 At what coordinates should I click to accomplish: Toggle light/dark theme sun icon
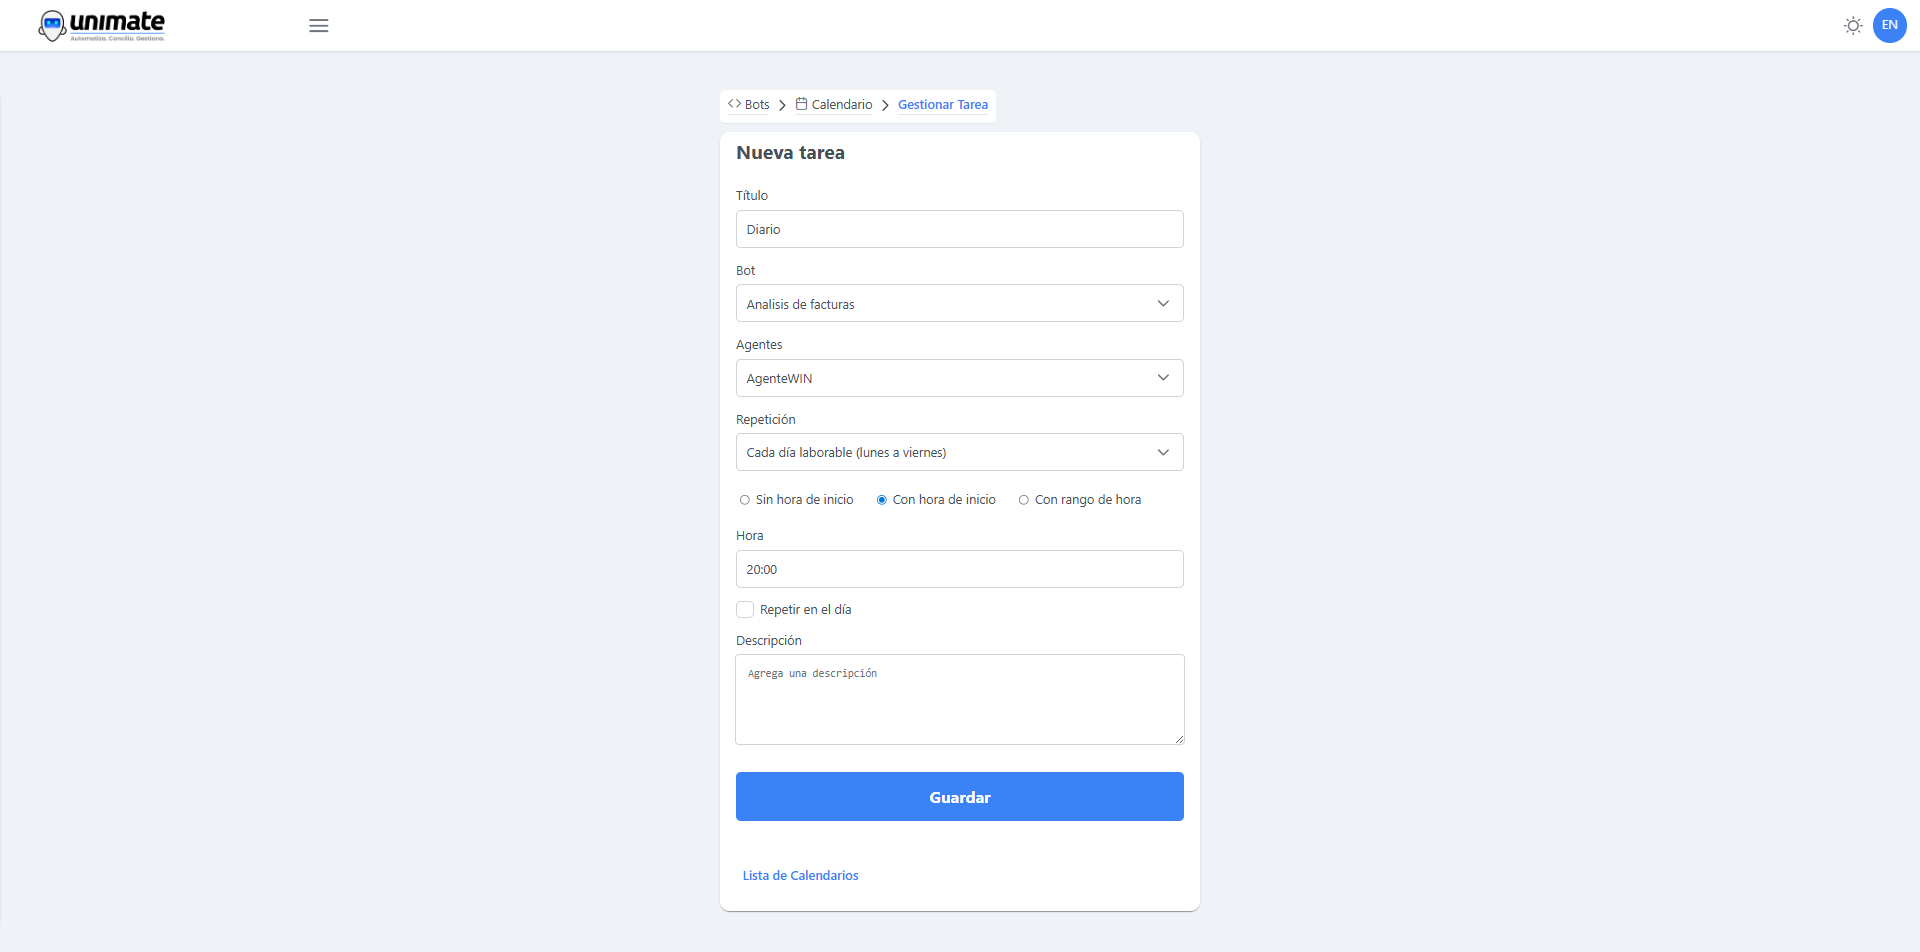(x=1853, y=26)
